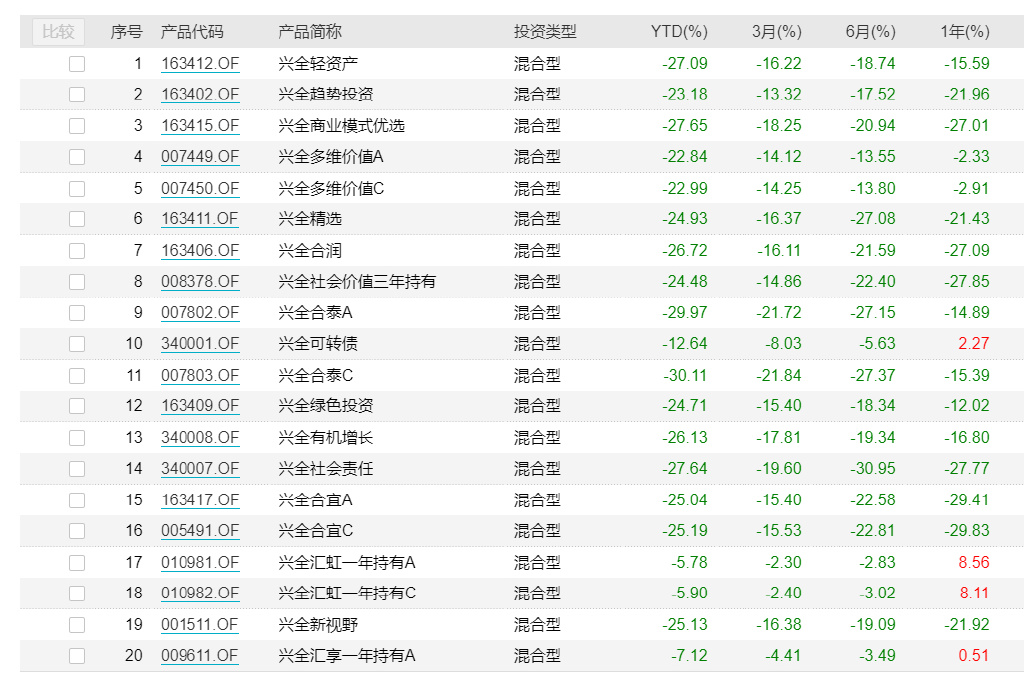Viewport: 1024px width, 695px height.
Task: Click the 比较 compare button
Action: point(58,31)
